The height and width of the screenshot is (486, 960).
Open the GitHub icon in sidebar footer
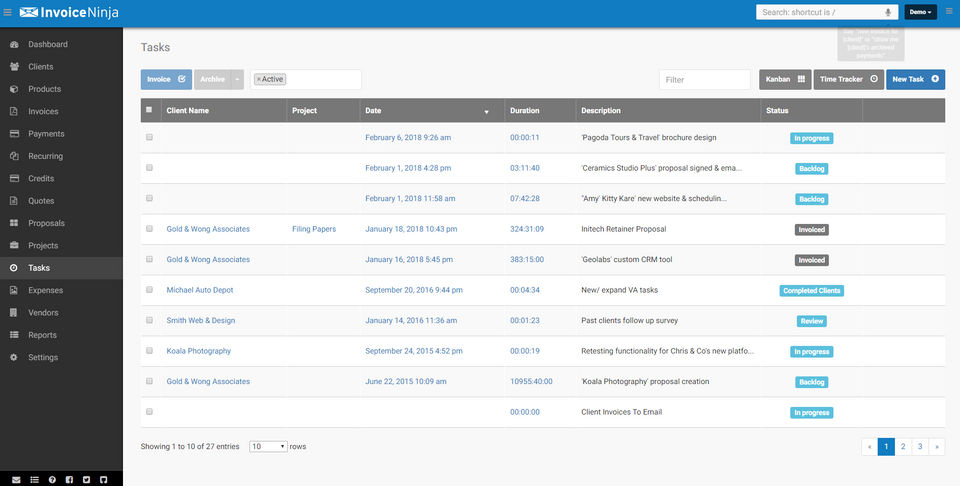[104, 479]
